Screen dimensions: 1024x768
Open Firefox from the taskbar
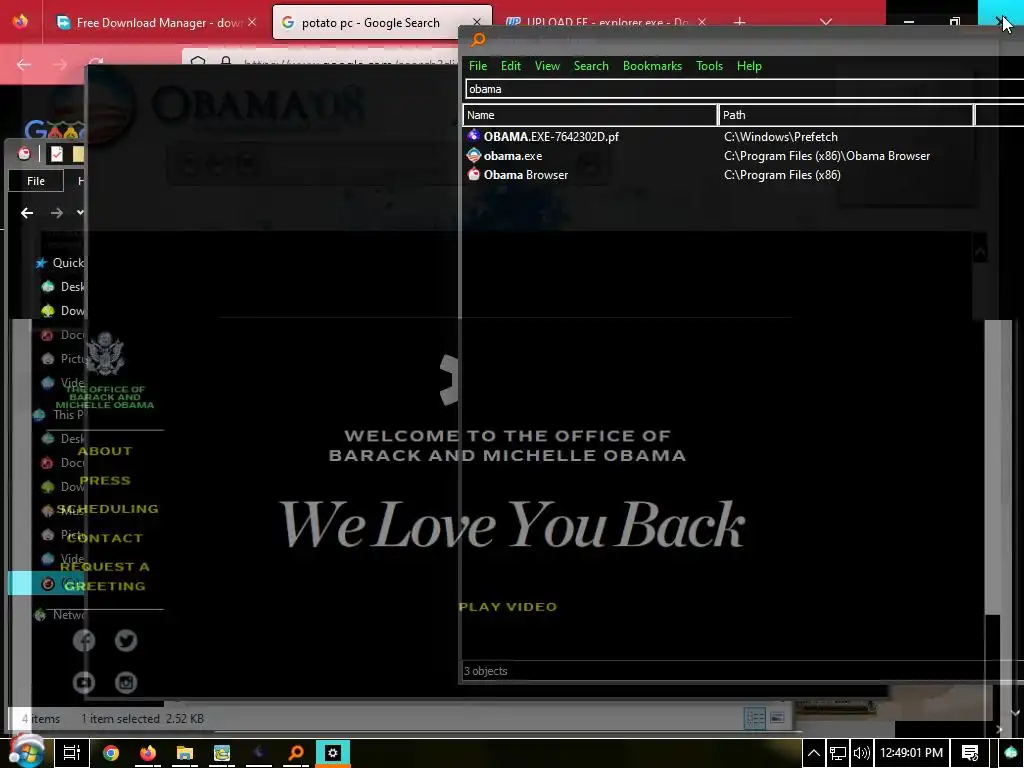(148, 753)
